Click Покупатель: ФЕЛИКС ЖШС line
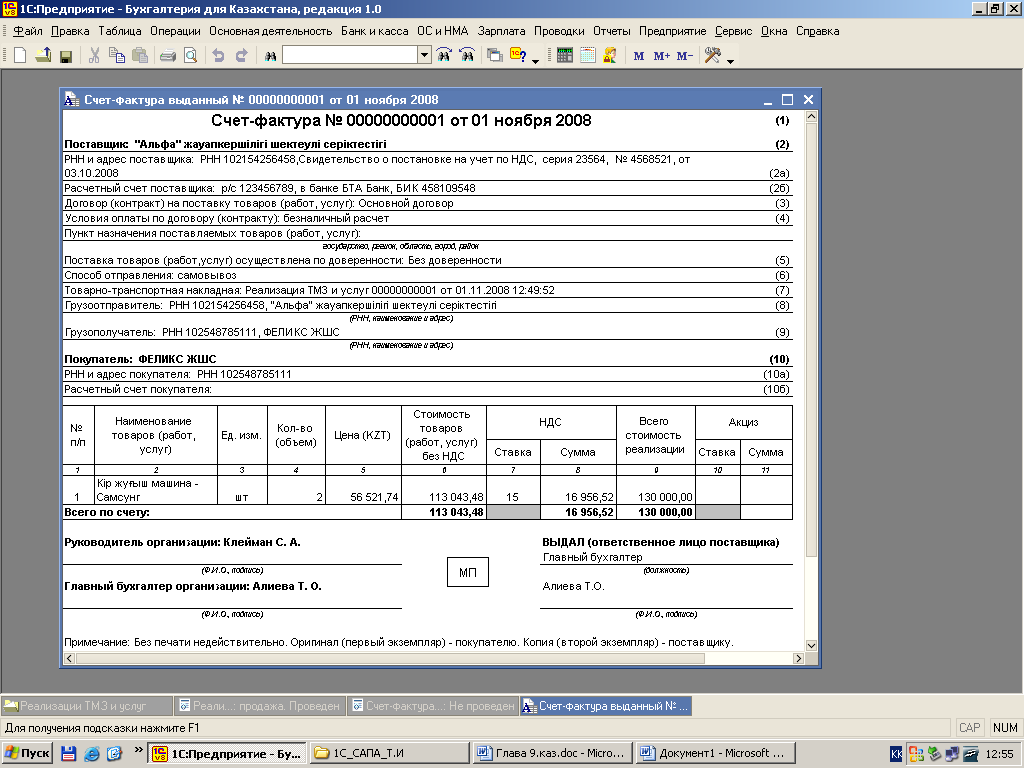The image size is (1024, 768). click(x=427, y=359)
